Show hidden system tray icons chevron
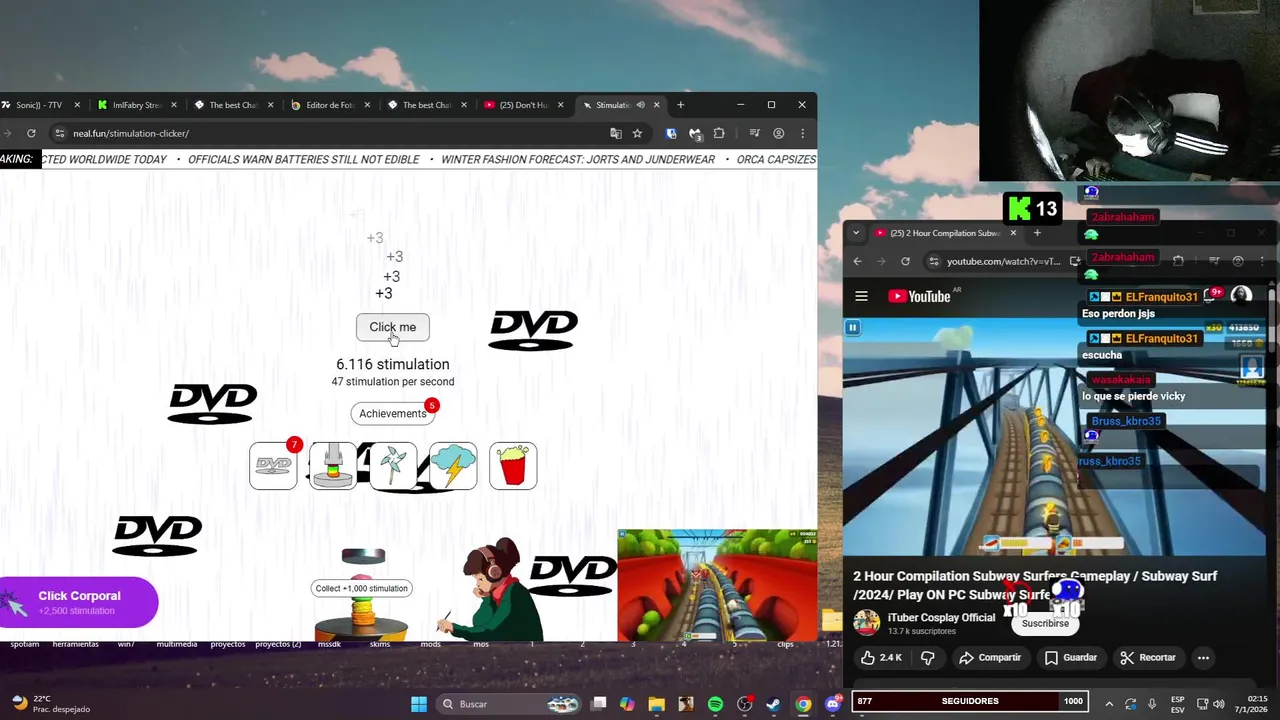Viewport: 1280px width, 720px height. 1108,704
